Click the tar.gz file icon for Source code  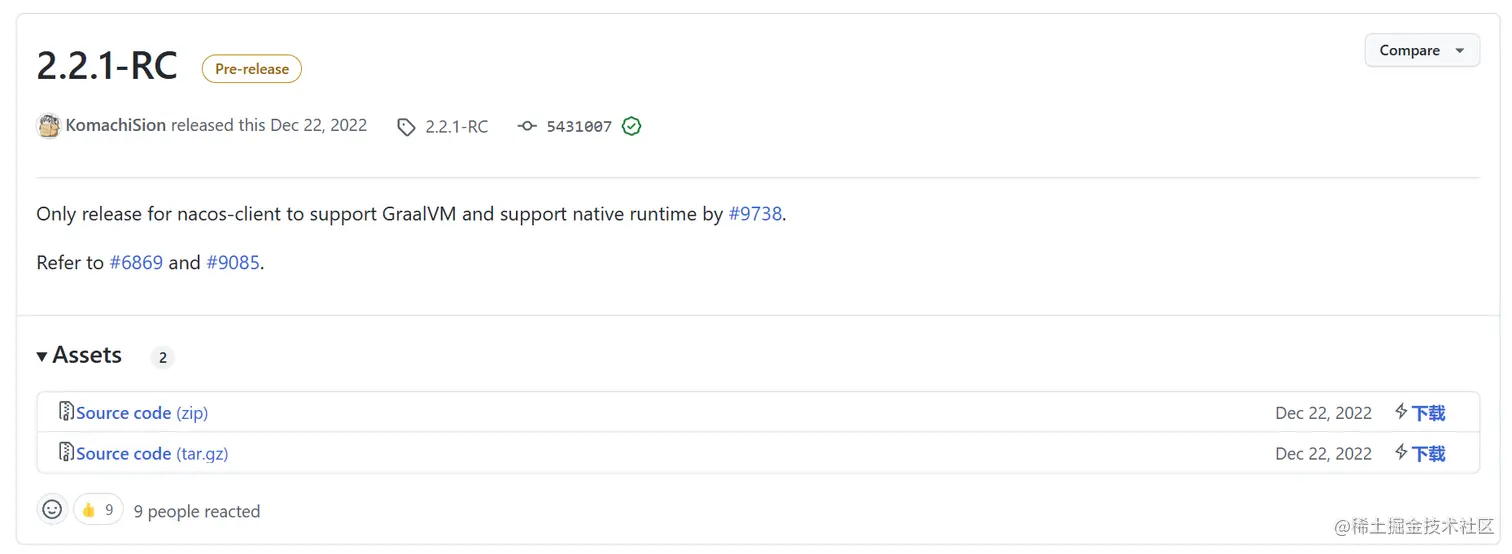(x=66, y=452)
